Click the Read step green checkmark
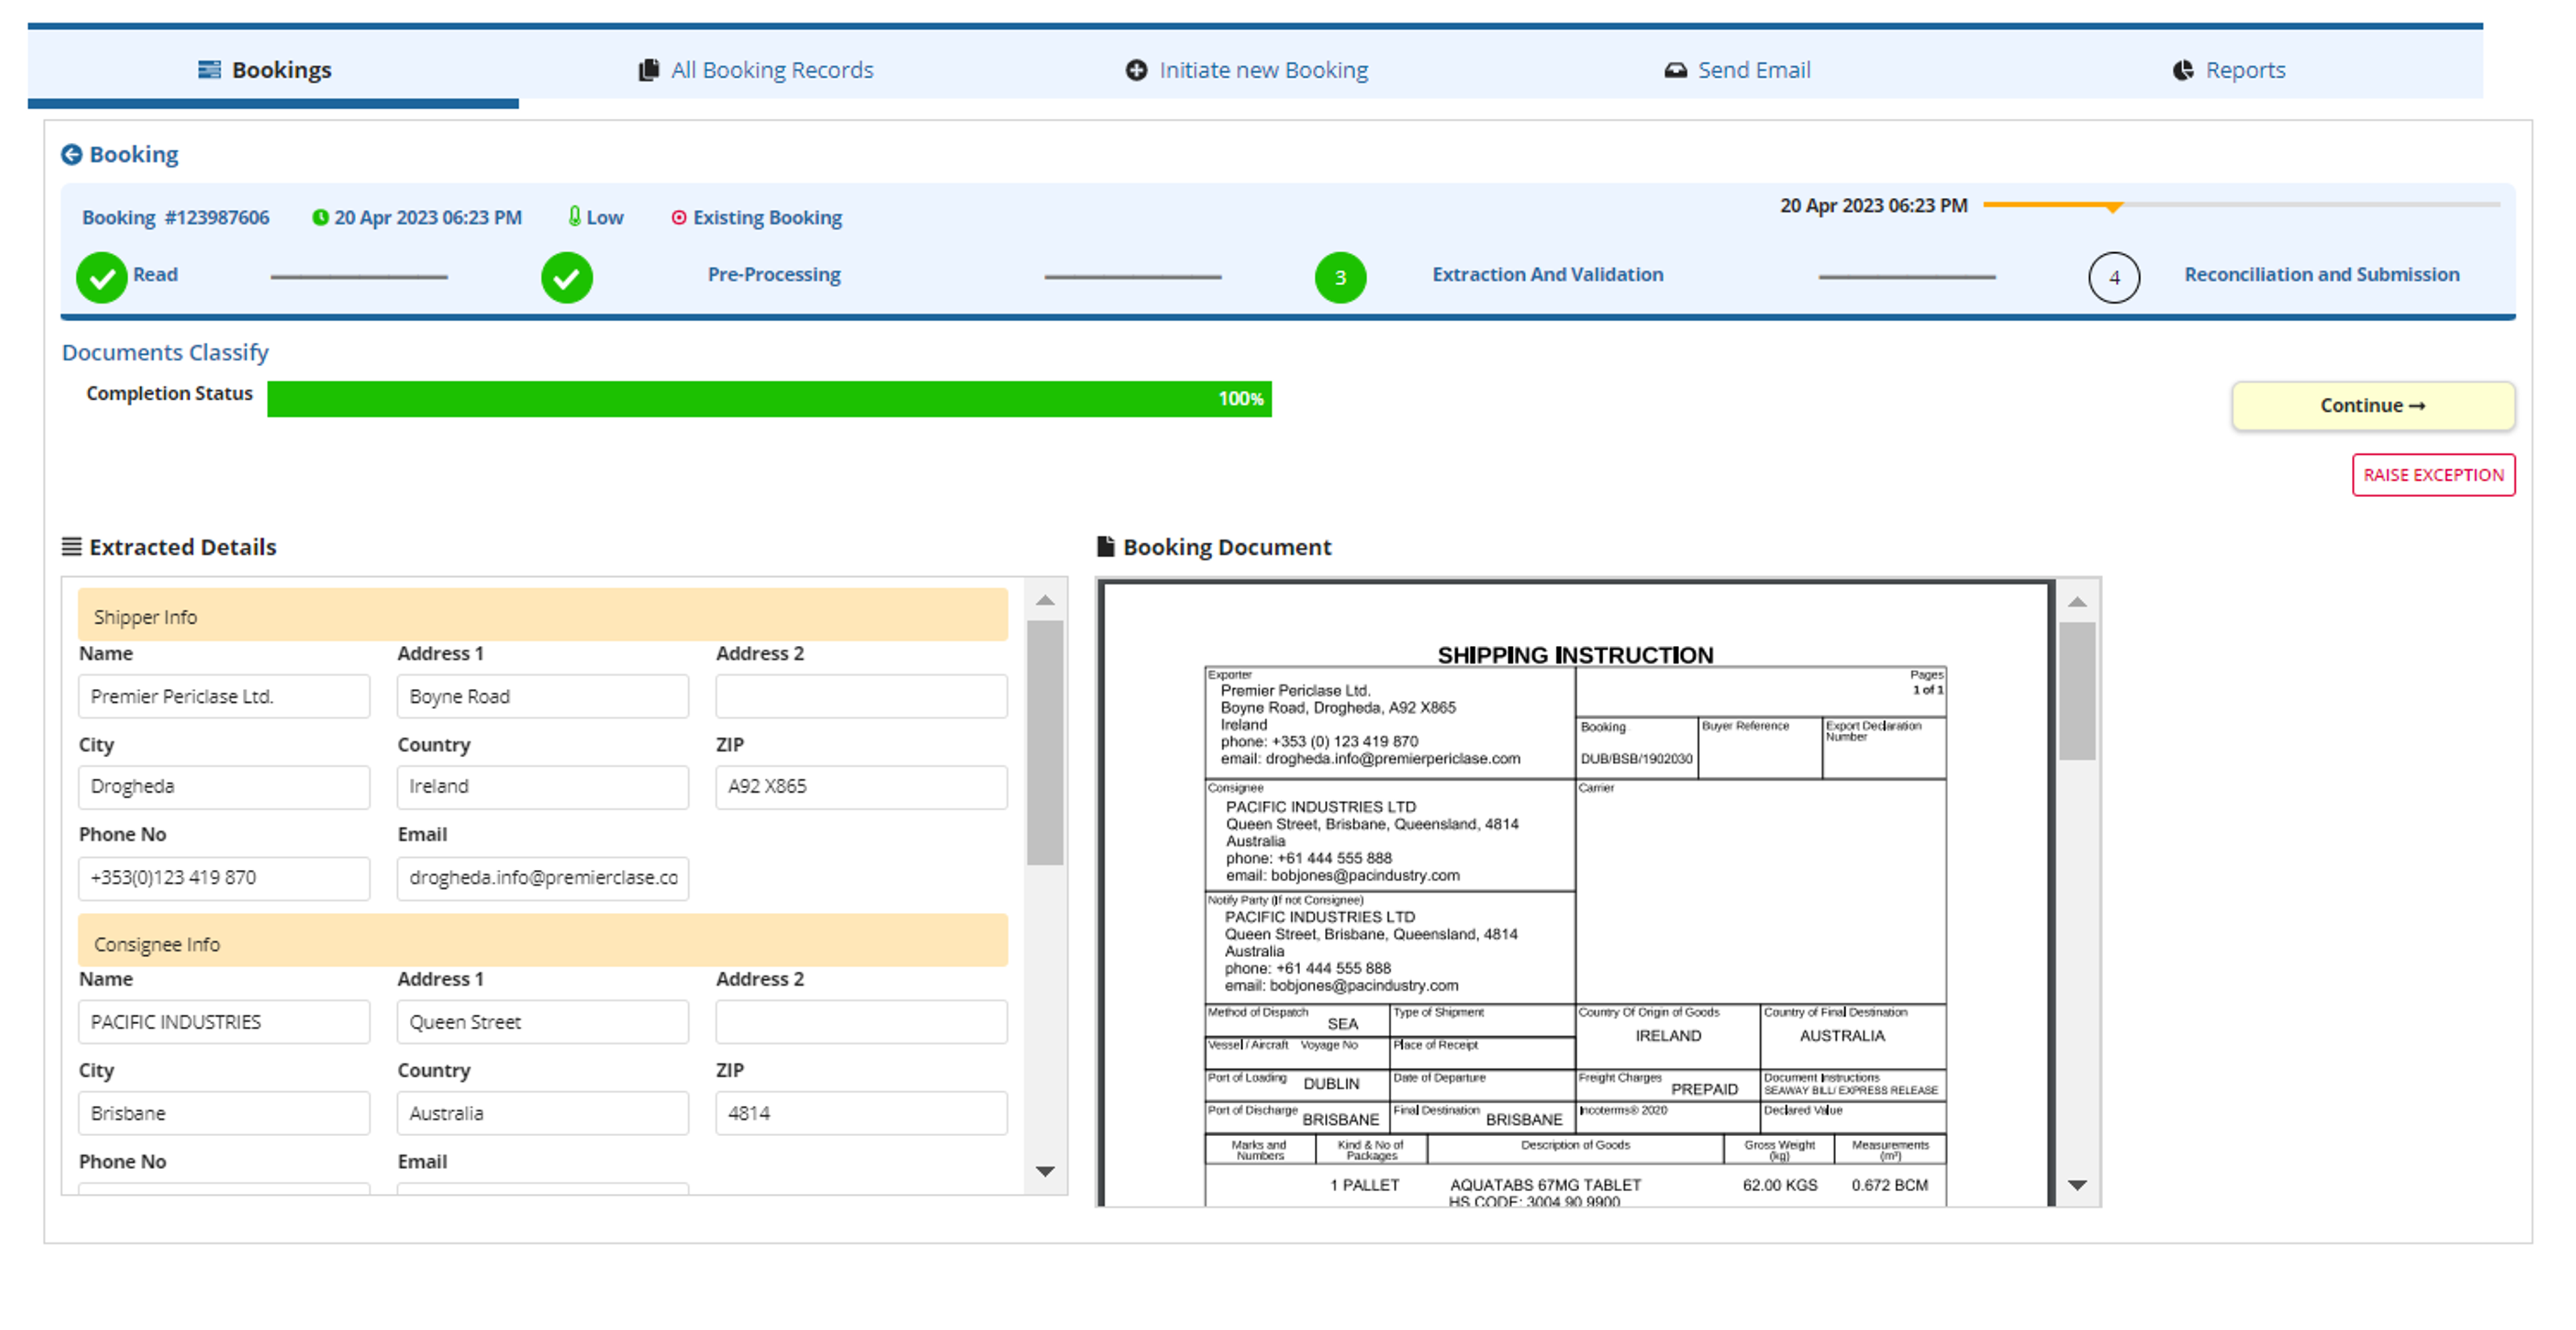The height and width of the screenshot is (1330, 2576). click(x=102, y=277)
